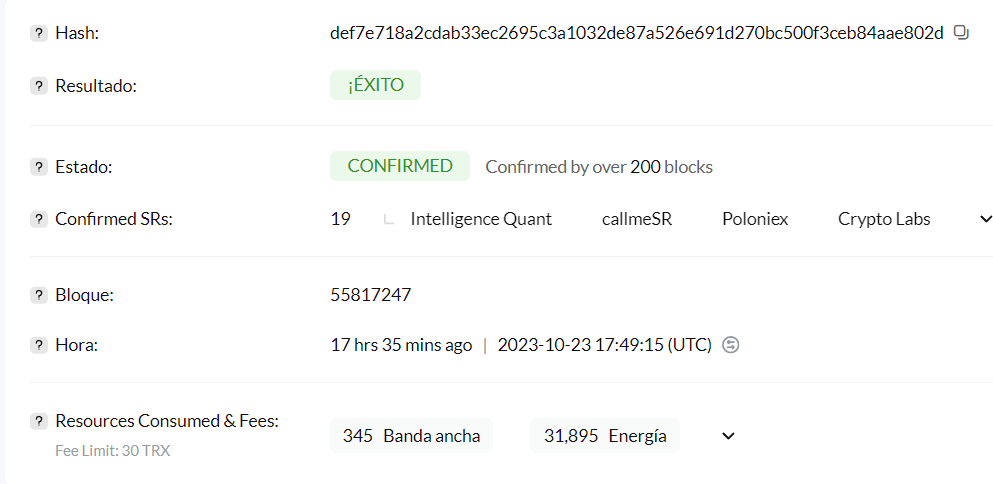Click the 31,895 Energía chip
The image size is (993, 484).
pos(604,436)
